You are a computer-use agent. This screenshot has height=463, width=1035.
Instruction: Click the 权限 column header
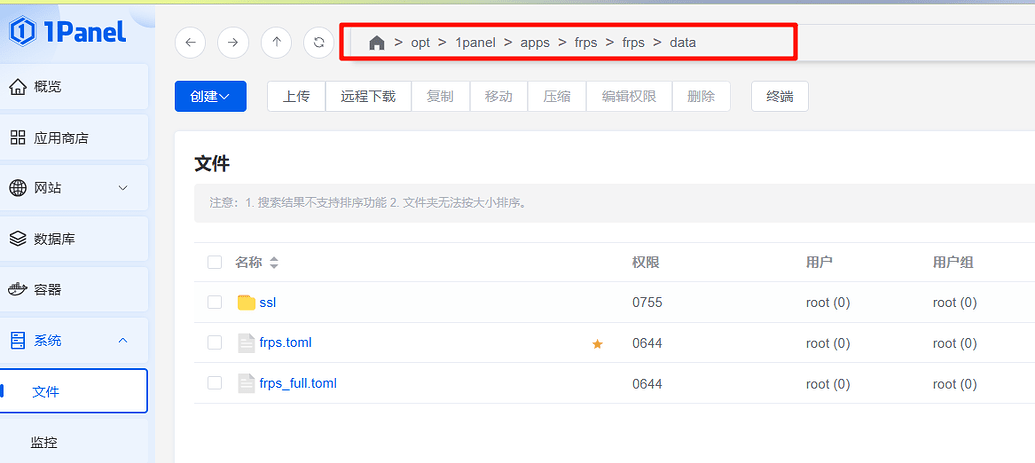pos(646,262)
